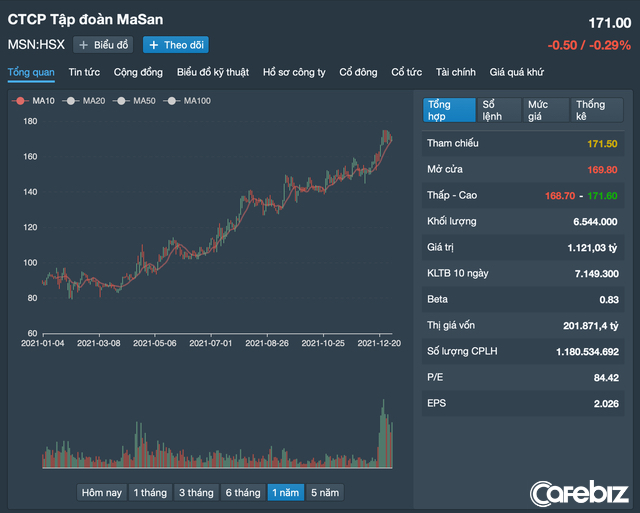This screenshot has width=640, height=513.
Task: Select the Tổng hợp panel tab
Action: 449,110
